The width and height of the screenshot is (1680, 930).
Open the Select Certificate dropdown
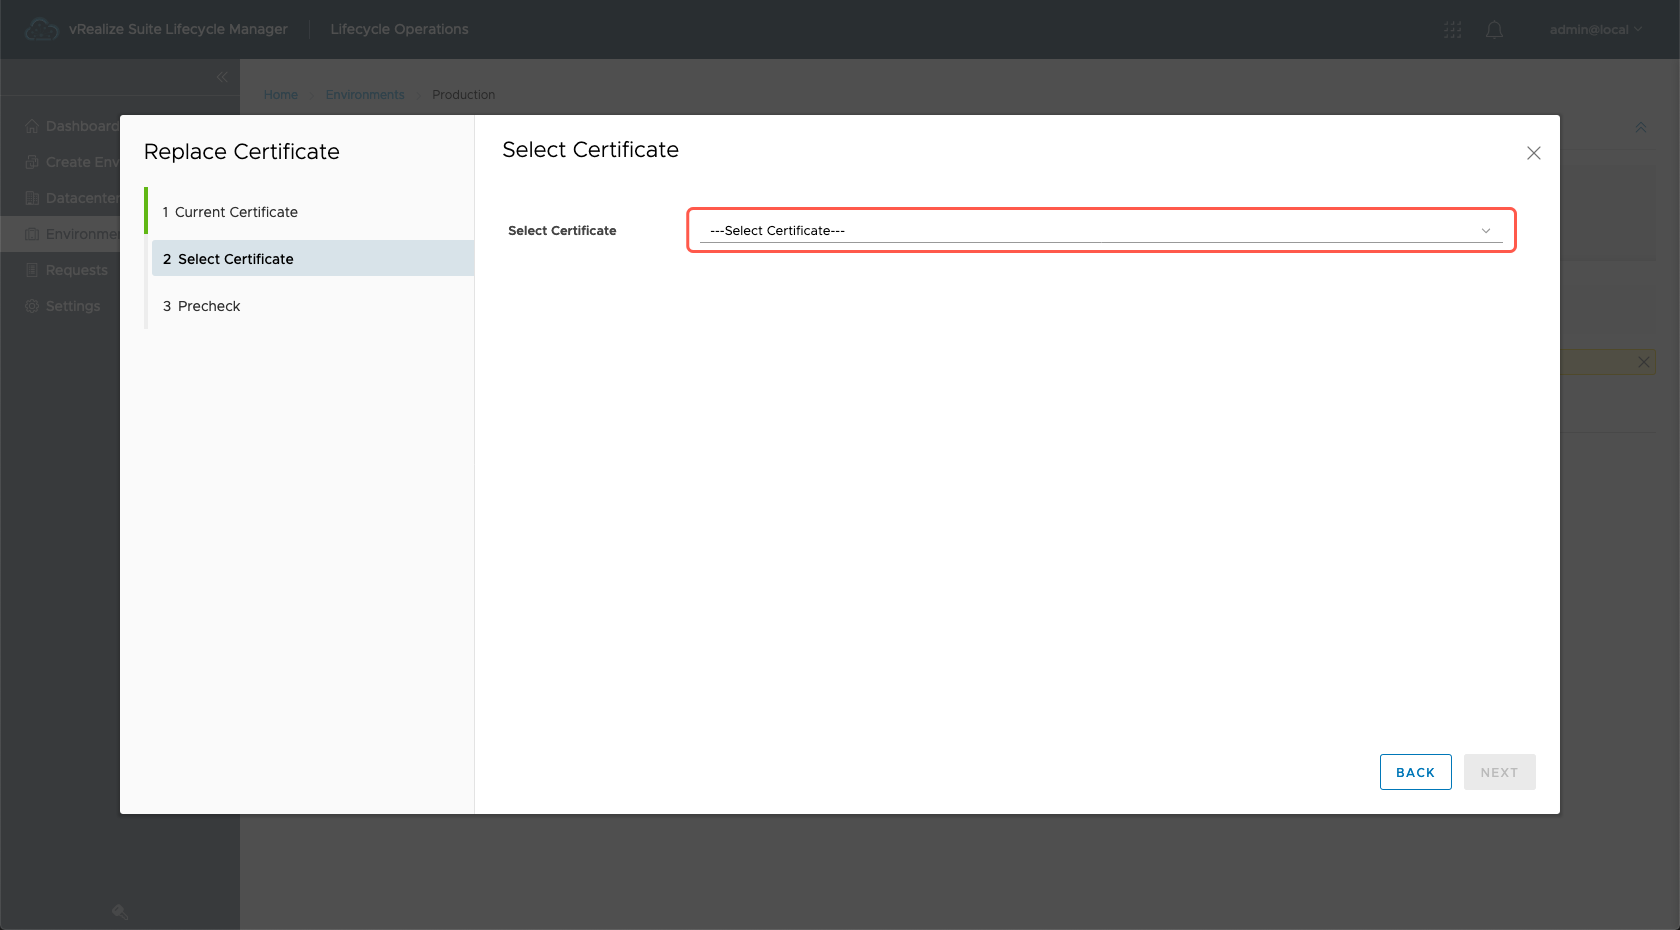(x=1100, y=231)
